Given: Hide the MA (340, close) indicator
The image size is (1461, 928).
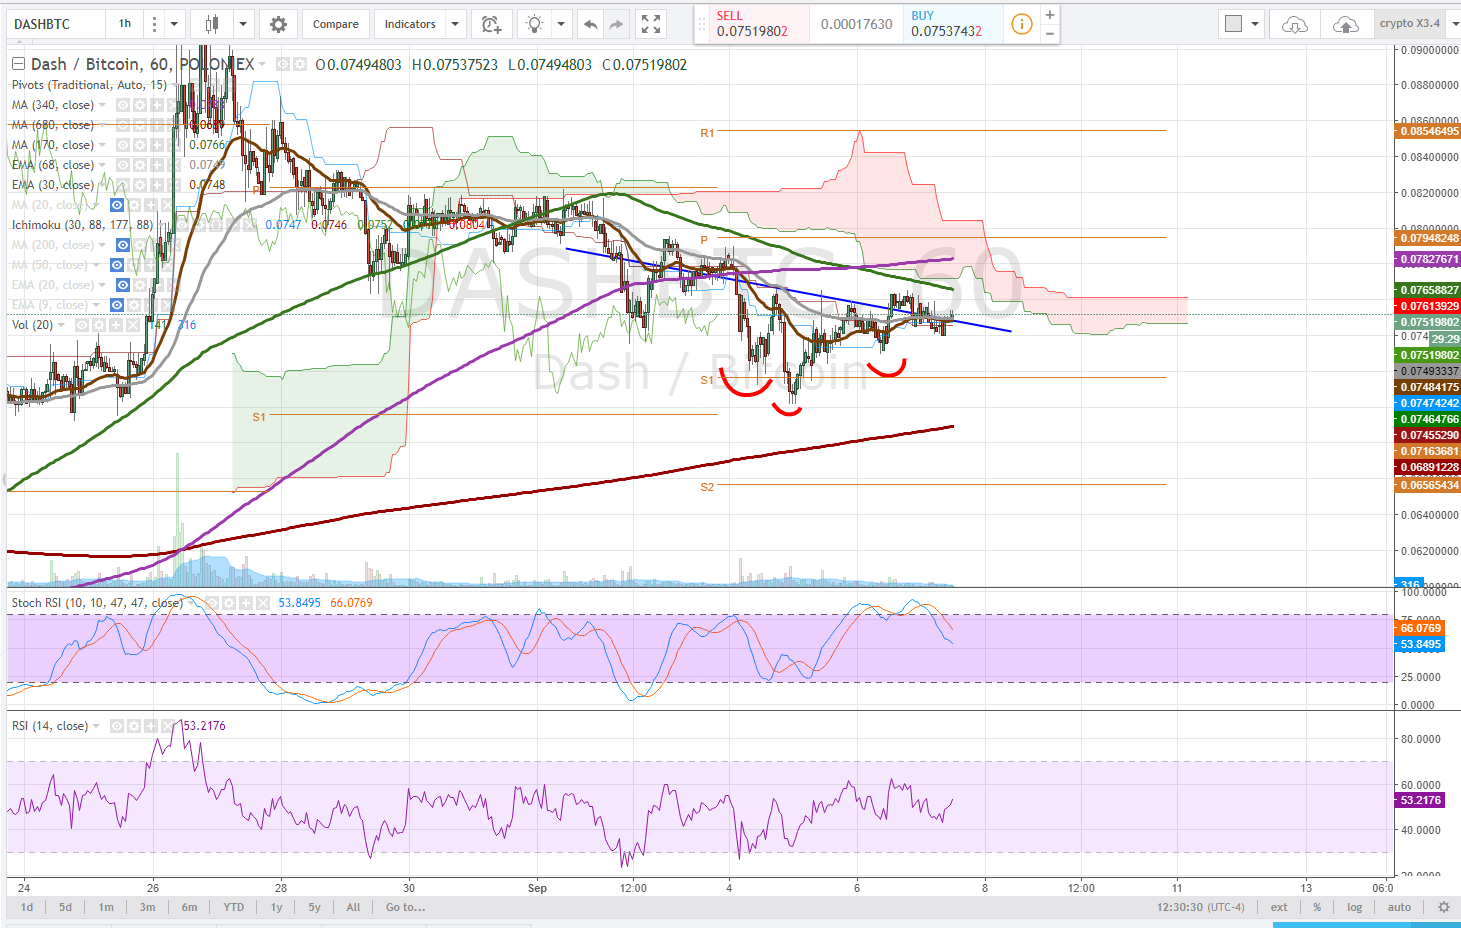Looking at the screenshot, I should tap(122, 105).
